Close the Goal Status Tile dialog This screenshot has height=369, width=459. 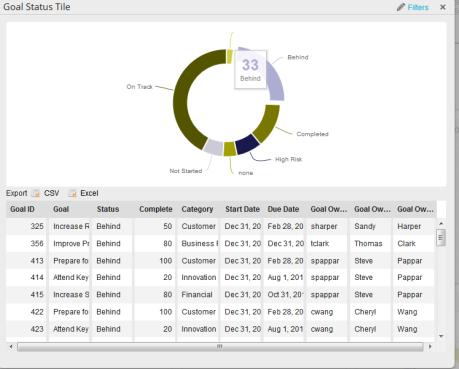click(x=443, y=7)
